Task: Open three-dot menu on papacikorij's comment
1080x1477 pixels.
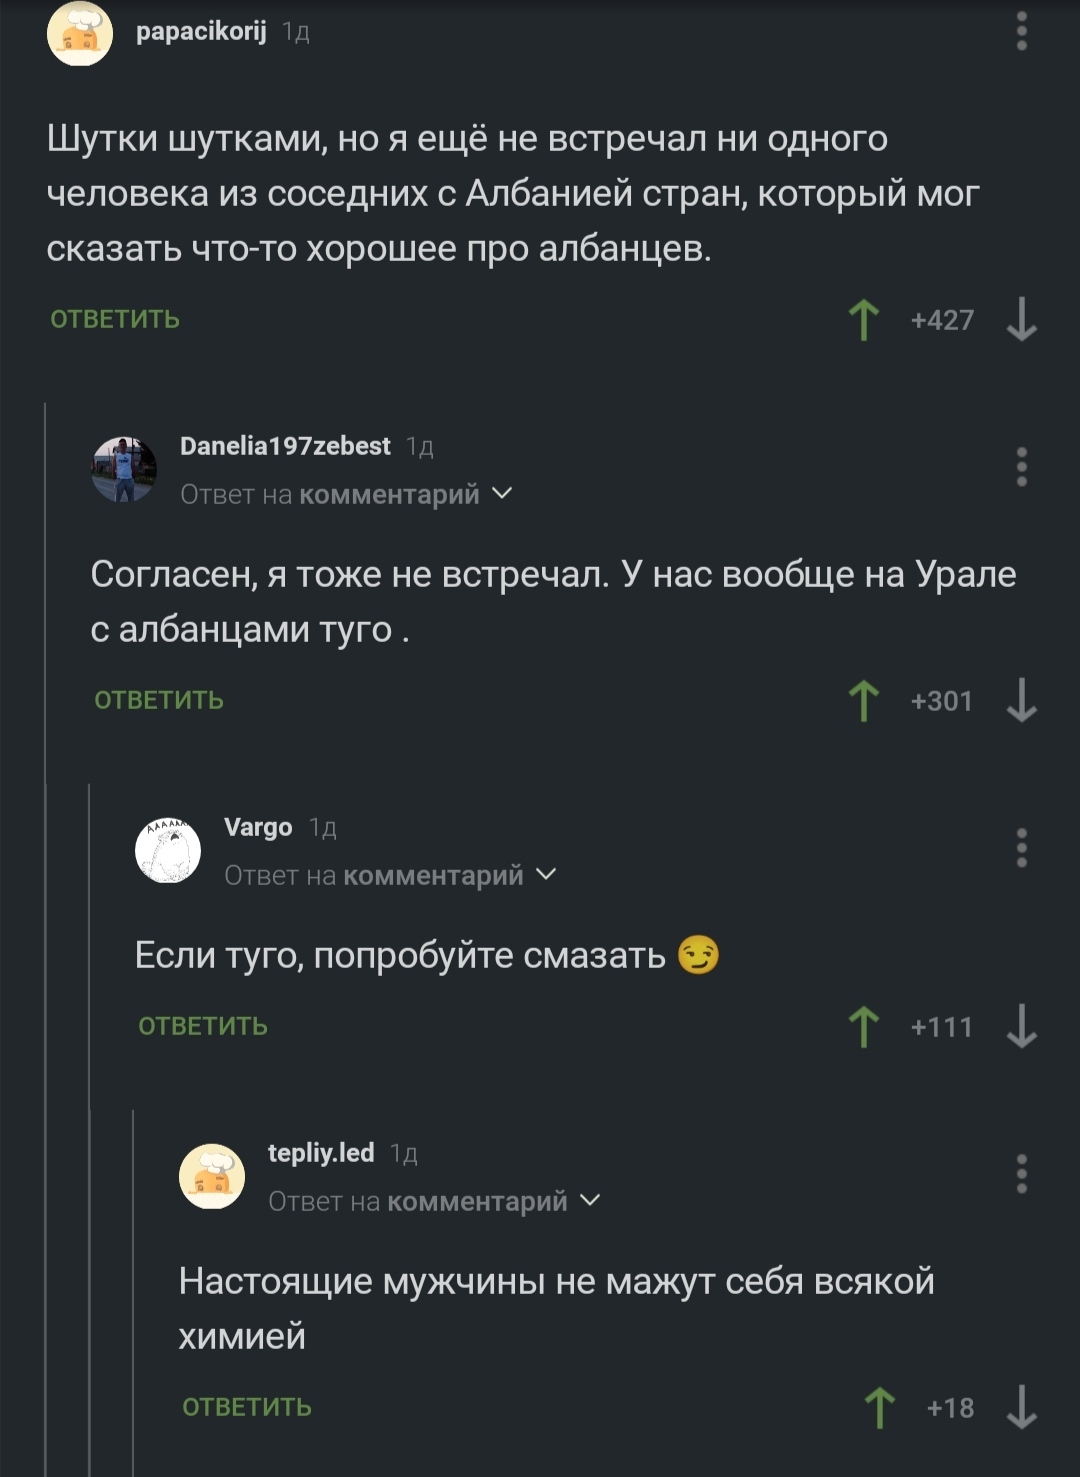Action: 1021,32
